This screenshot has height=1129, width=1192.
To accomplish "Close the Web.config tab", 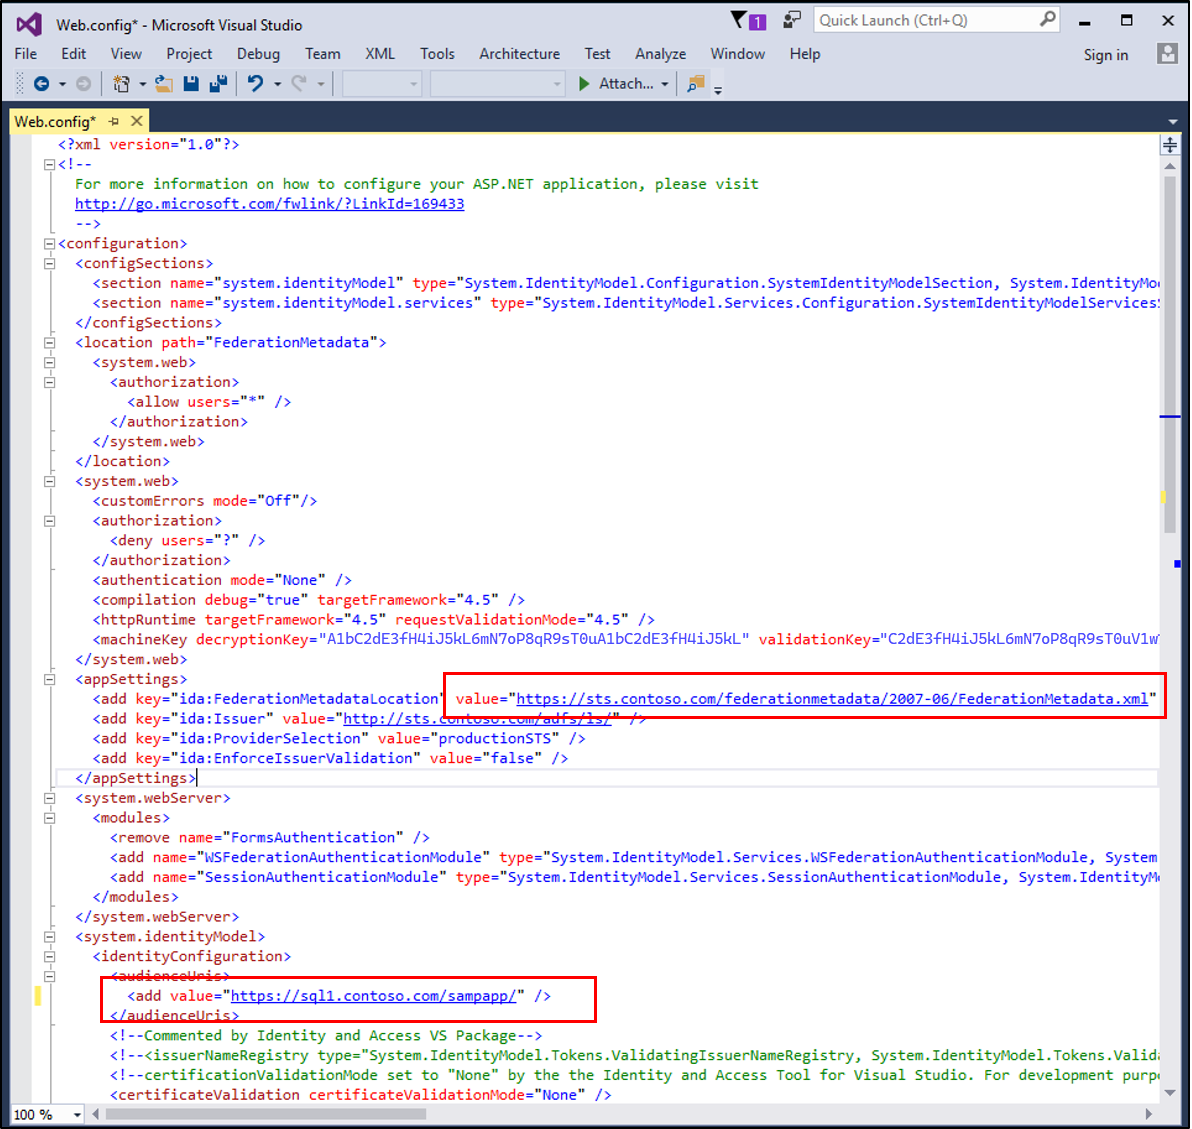I will (137, 121).
